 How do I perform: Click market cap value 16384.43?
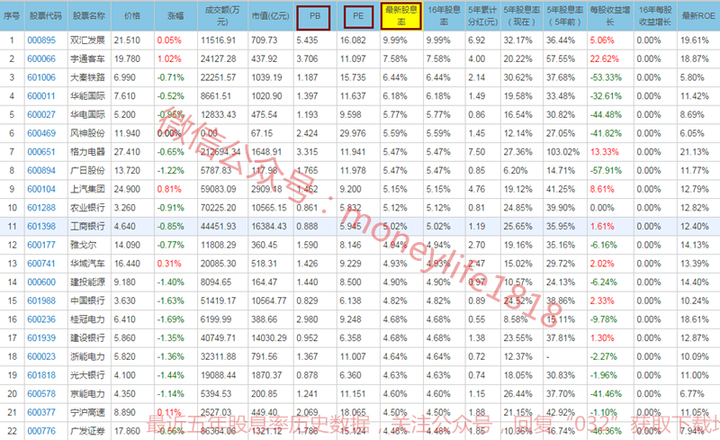click(269, 226)
